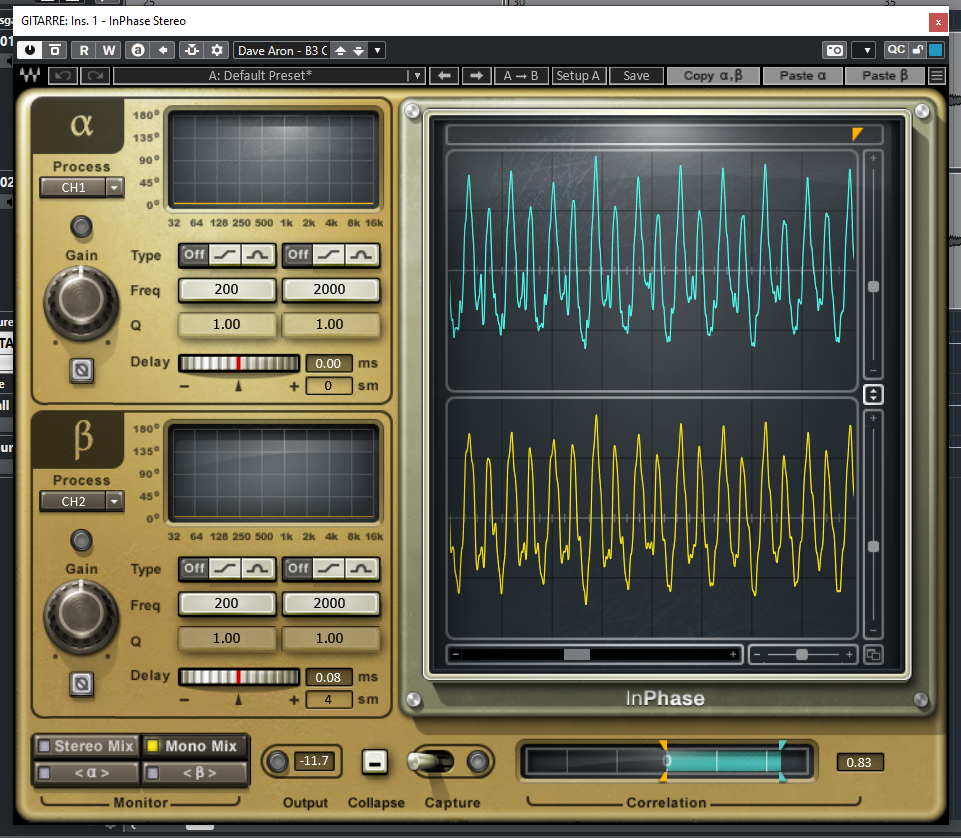Open the Default Preset dropdown arrow
Viewport: 961px width, 838px height.
417,75
